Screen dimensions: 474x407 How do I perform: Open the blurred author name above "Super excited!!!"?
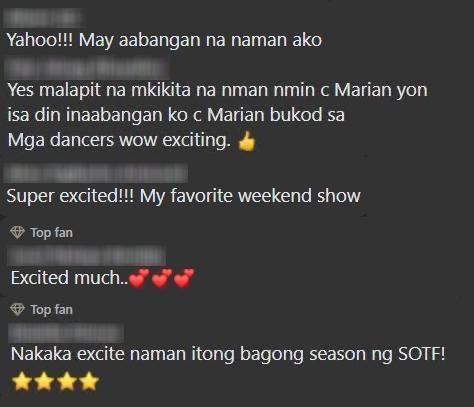pos(96,174)
